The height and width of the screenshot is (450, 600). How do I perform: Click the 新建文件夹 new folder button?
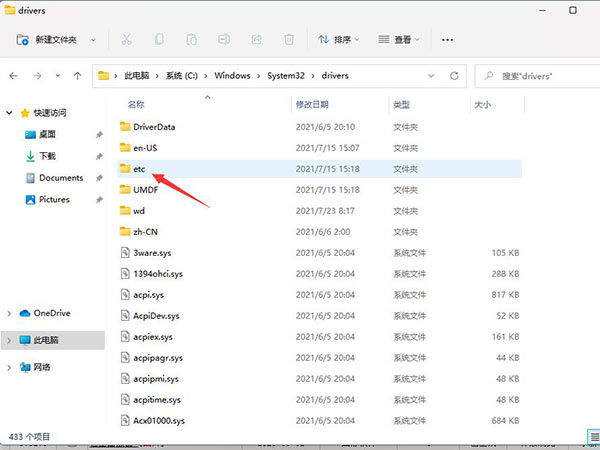(x=57, y=40)
